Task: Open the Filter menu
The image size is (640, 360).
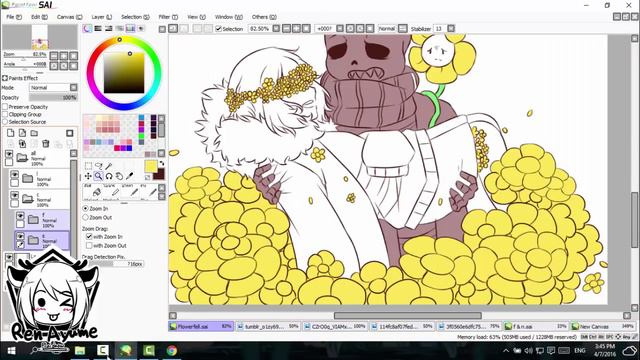Action: pos(168,17)
